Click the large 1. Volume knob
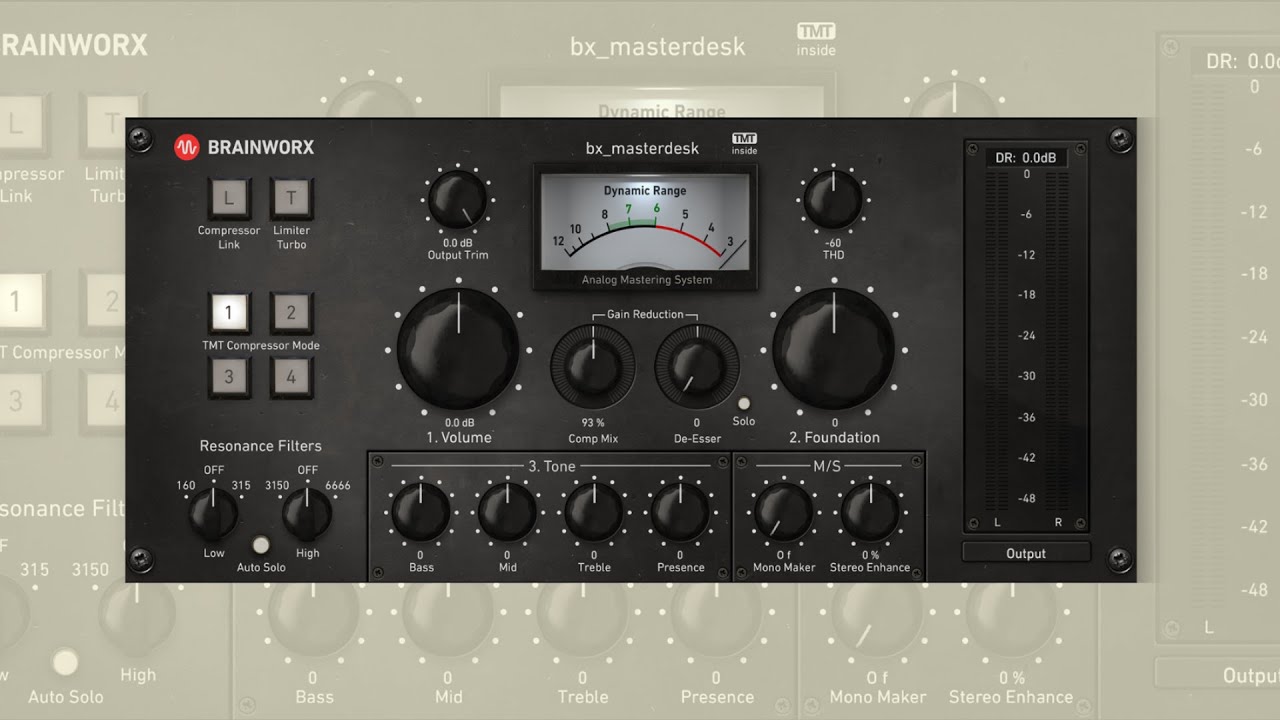This screenshot has height=720, width=1280. point(458,349)
